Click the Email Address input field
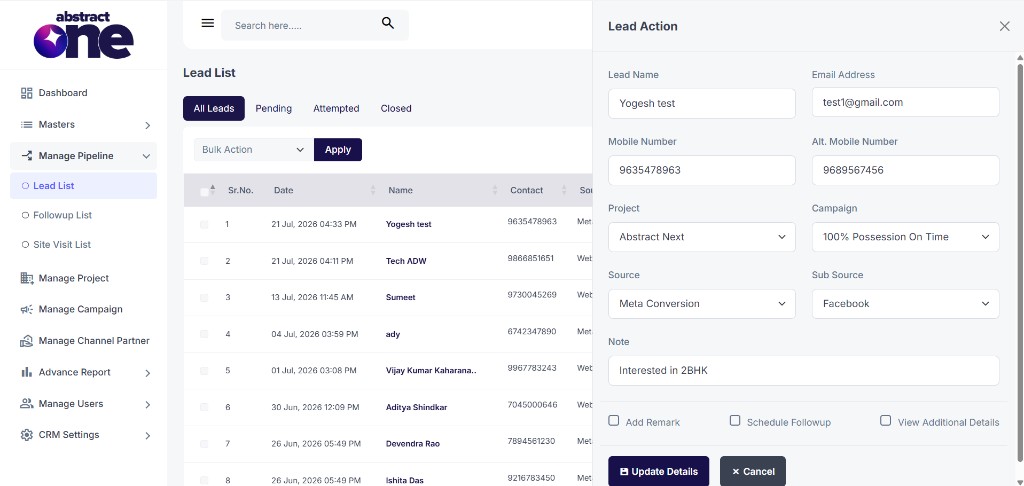The height and width of the screenshot is (486, 1024). pyautogui.click(x=906, y=102)
